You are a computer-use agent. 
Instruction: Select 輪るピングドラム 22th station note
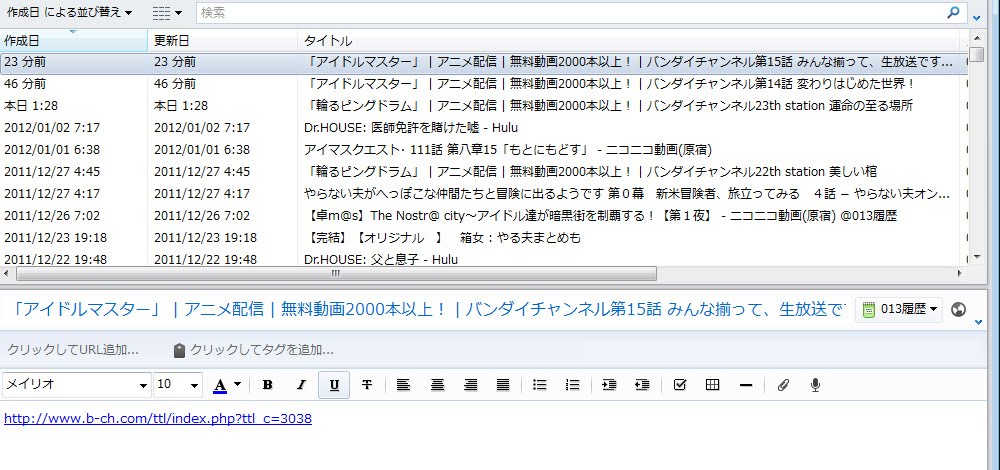click(x=483, y=172)
